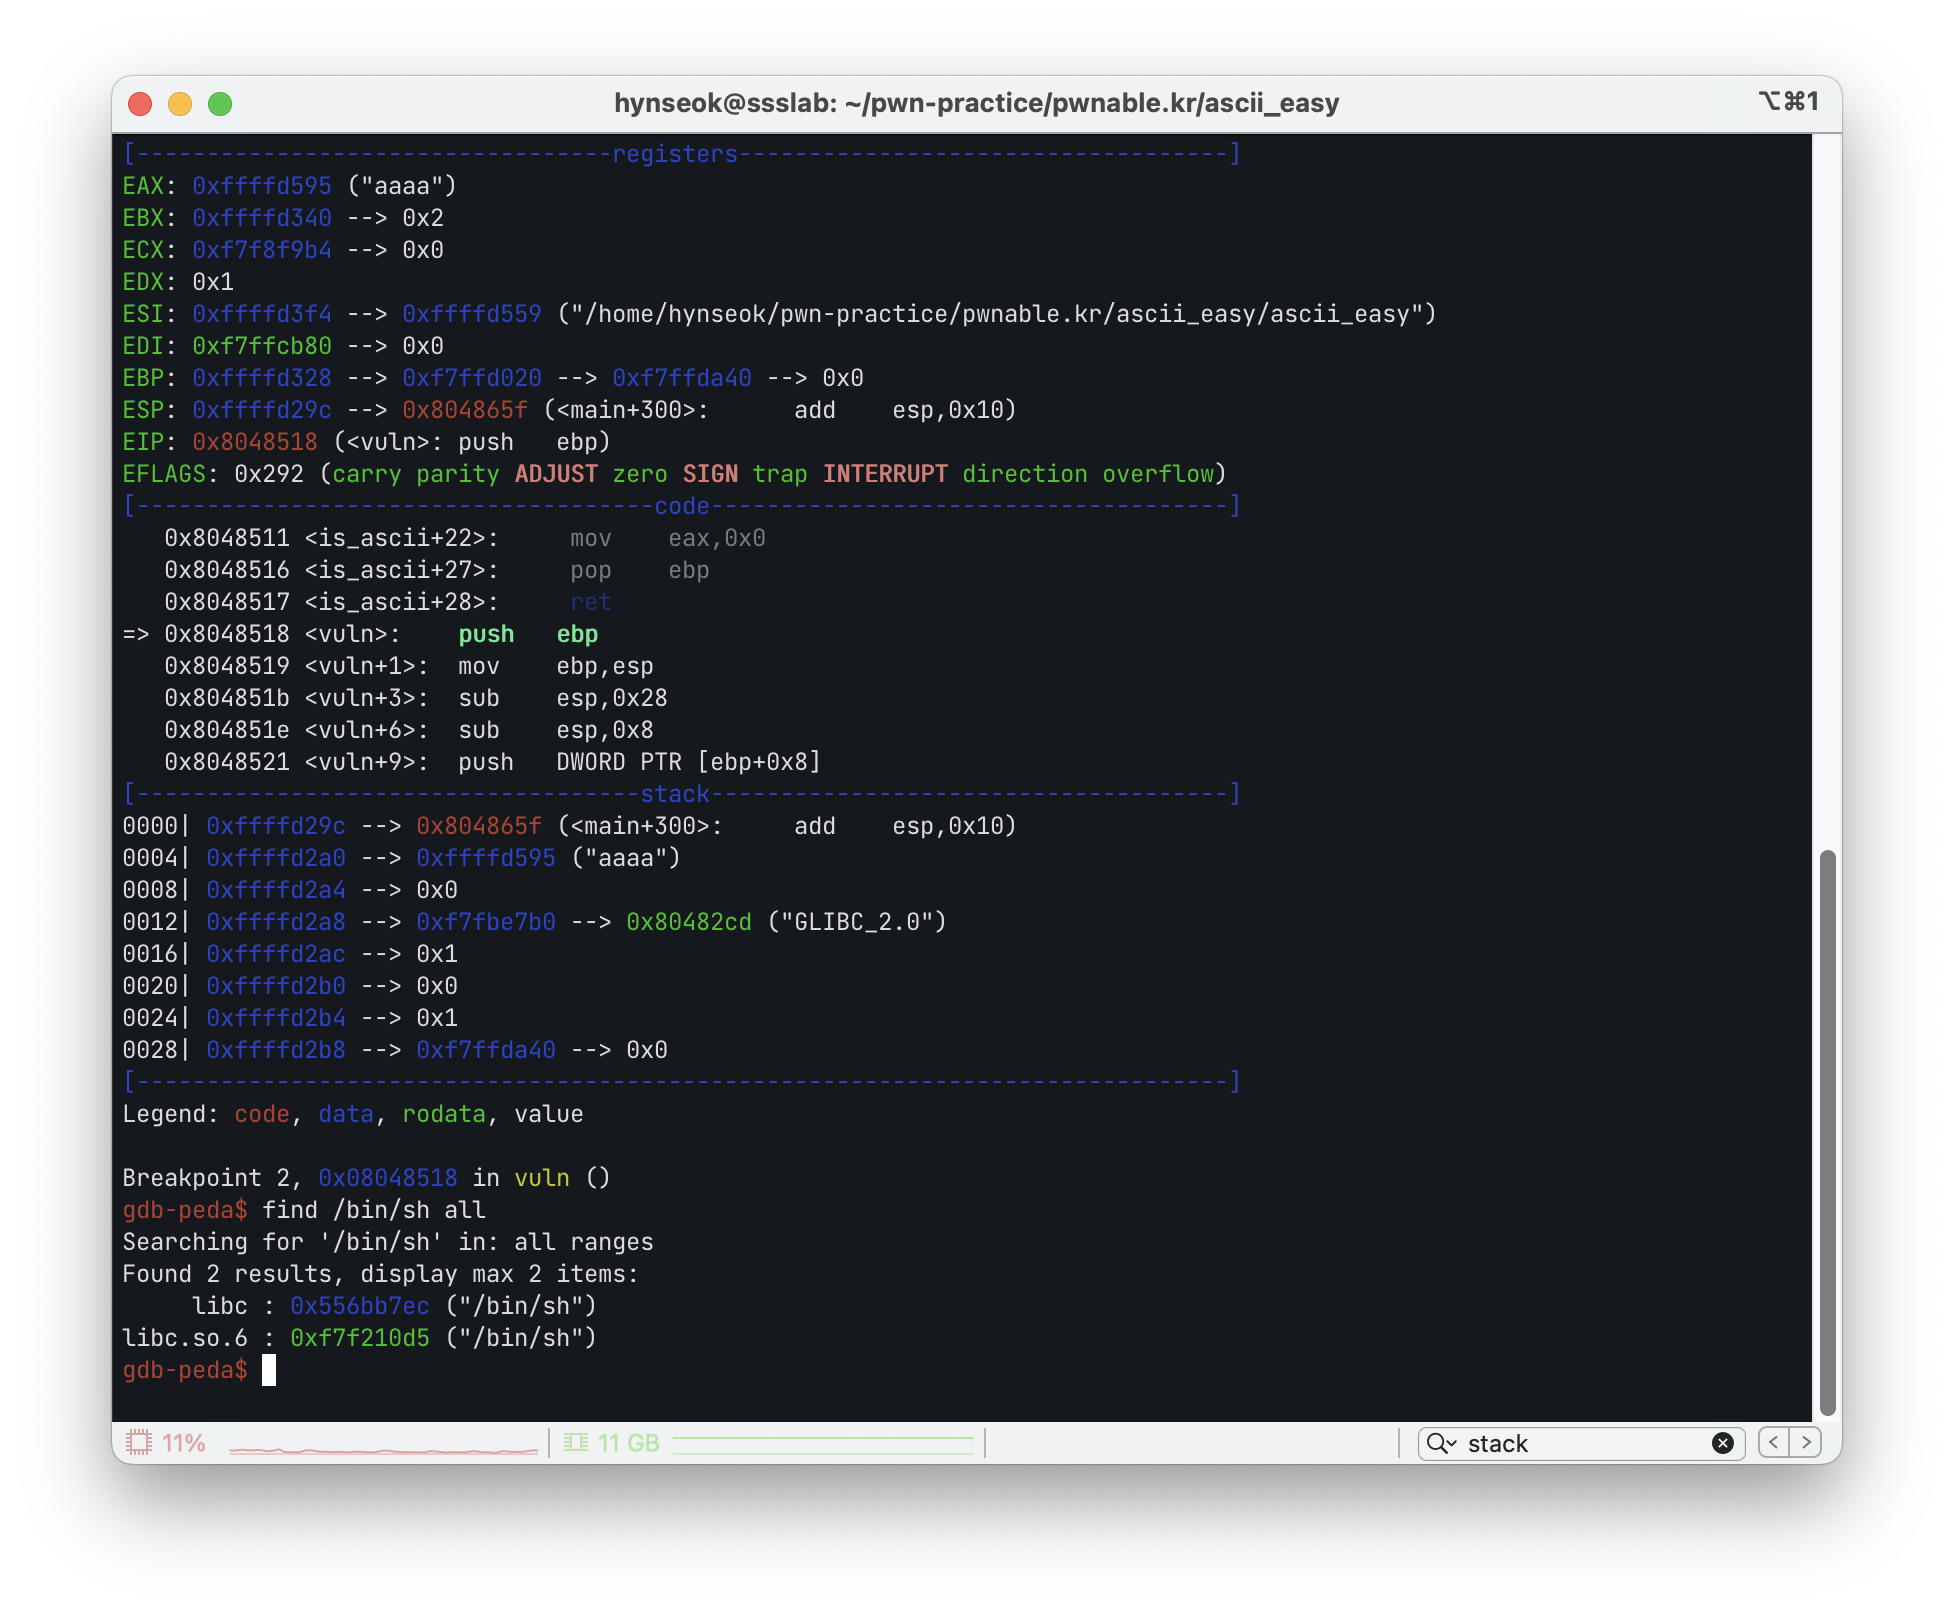Click the EIP value 0x8048518

tap(255, 442)
